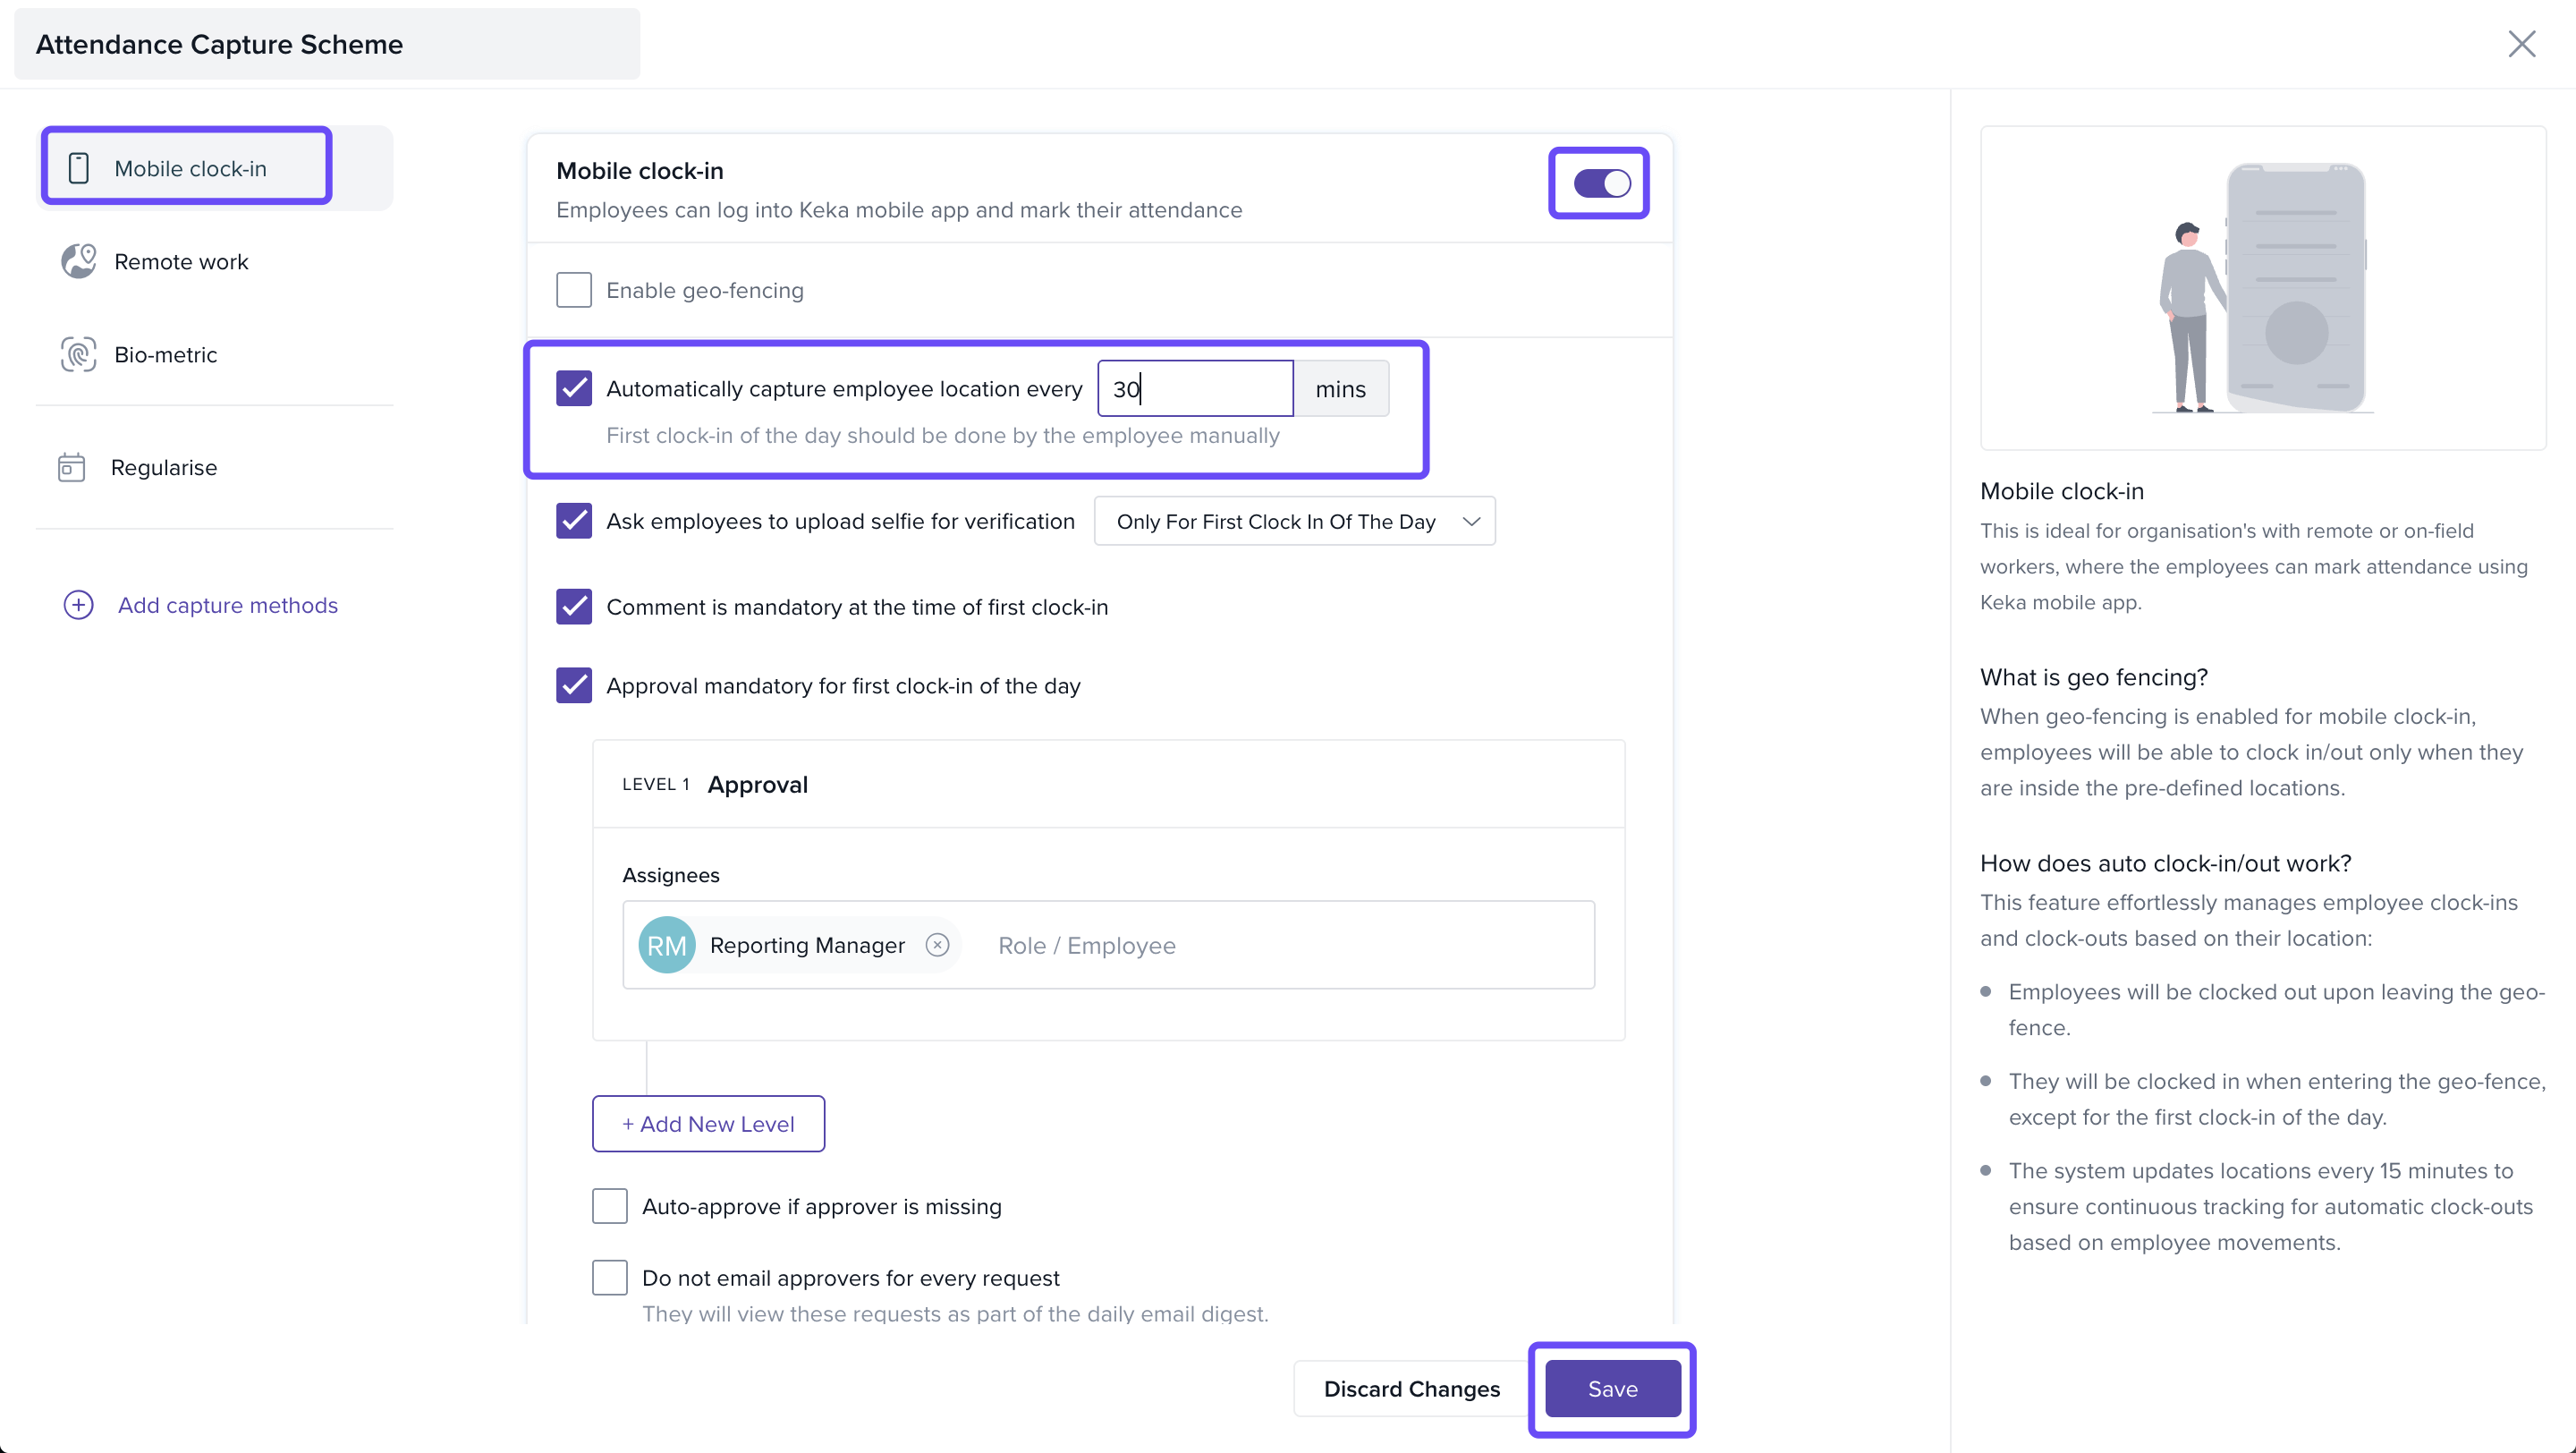Open the Remote work tab
This screenshot has height=1453, width=2576.
coord(181,261)
